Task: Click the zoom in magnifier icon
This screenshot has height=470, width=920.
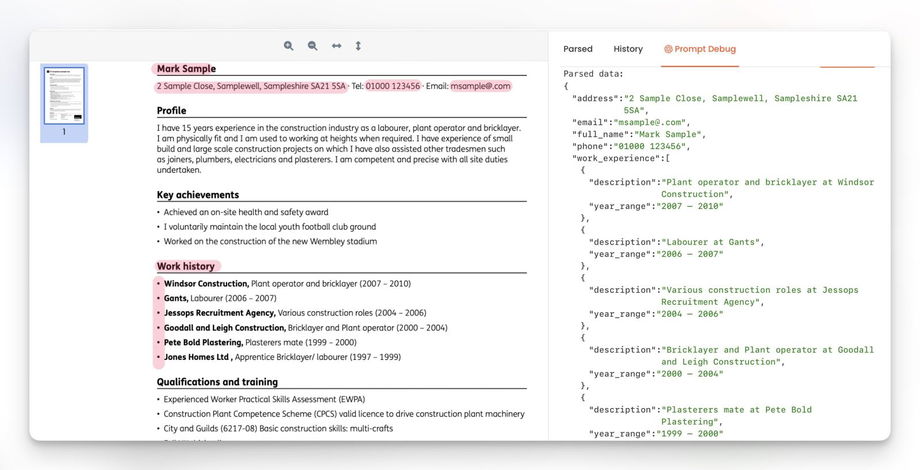Action: (289, 46)
